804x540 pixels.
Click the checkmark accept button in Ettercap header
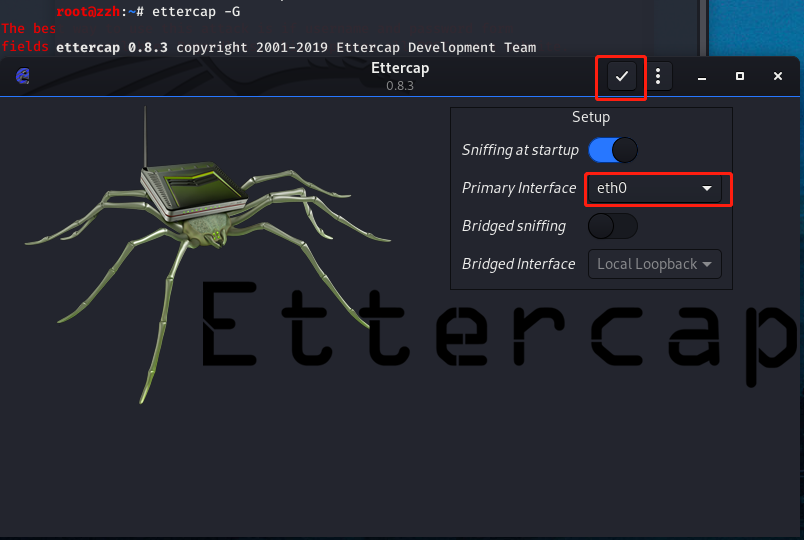point(621,76)
